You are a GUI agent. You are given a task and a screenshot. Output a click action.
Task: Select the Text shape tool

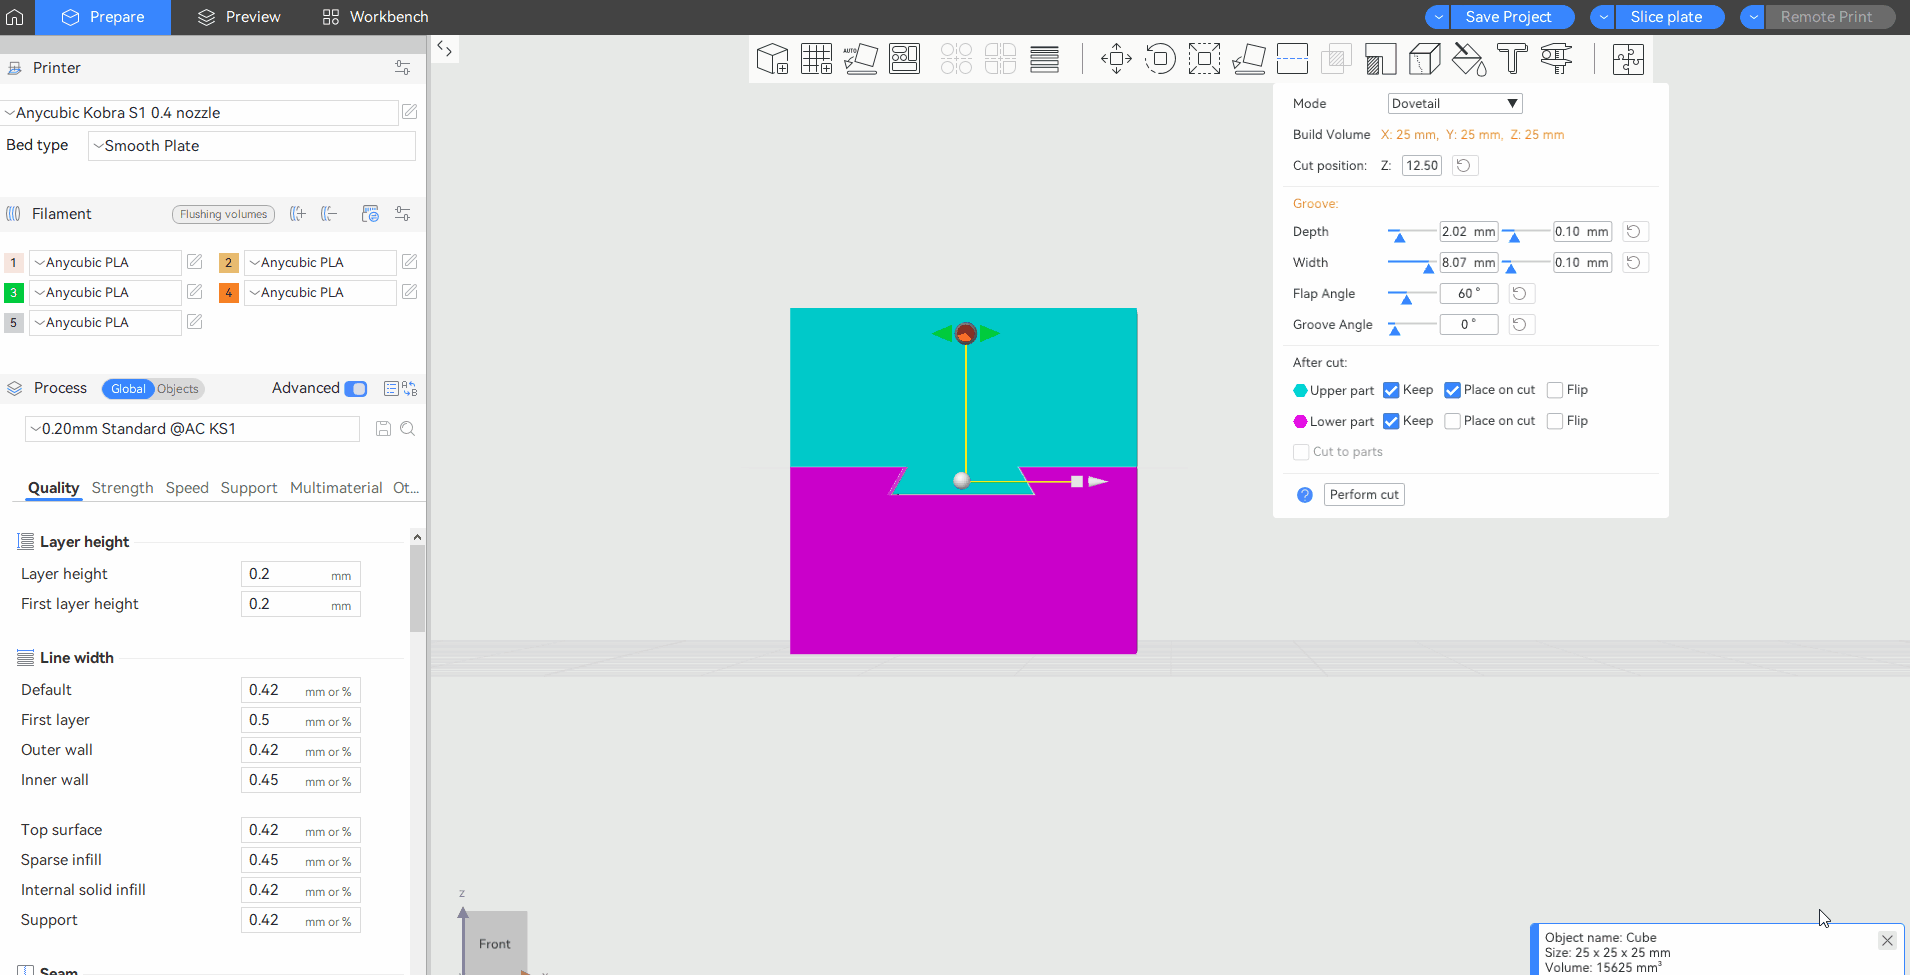tap(1512, 59)
